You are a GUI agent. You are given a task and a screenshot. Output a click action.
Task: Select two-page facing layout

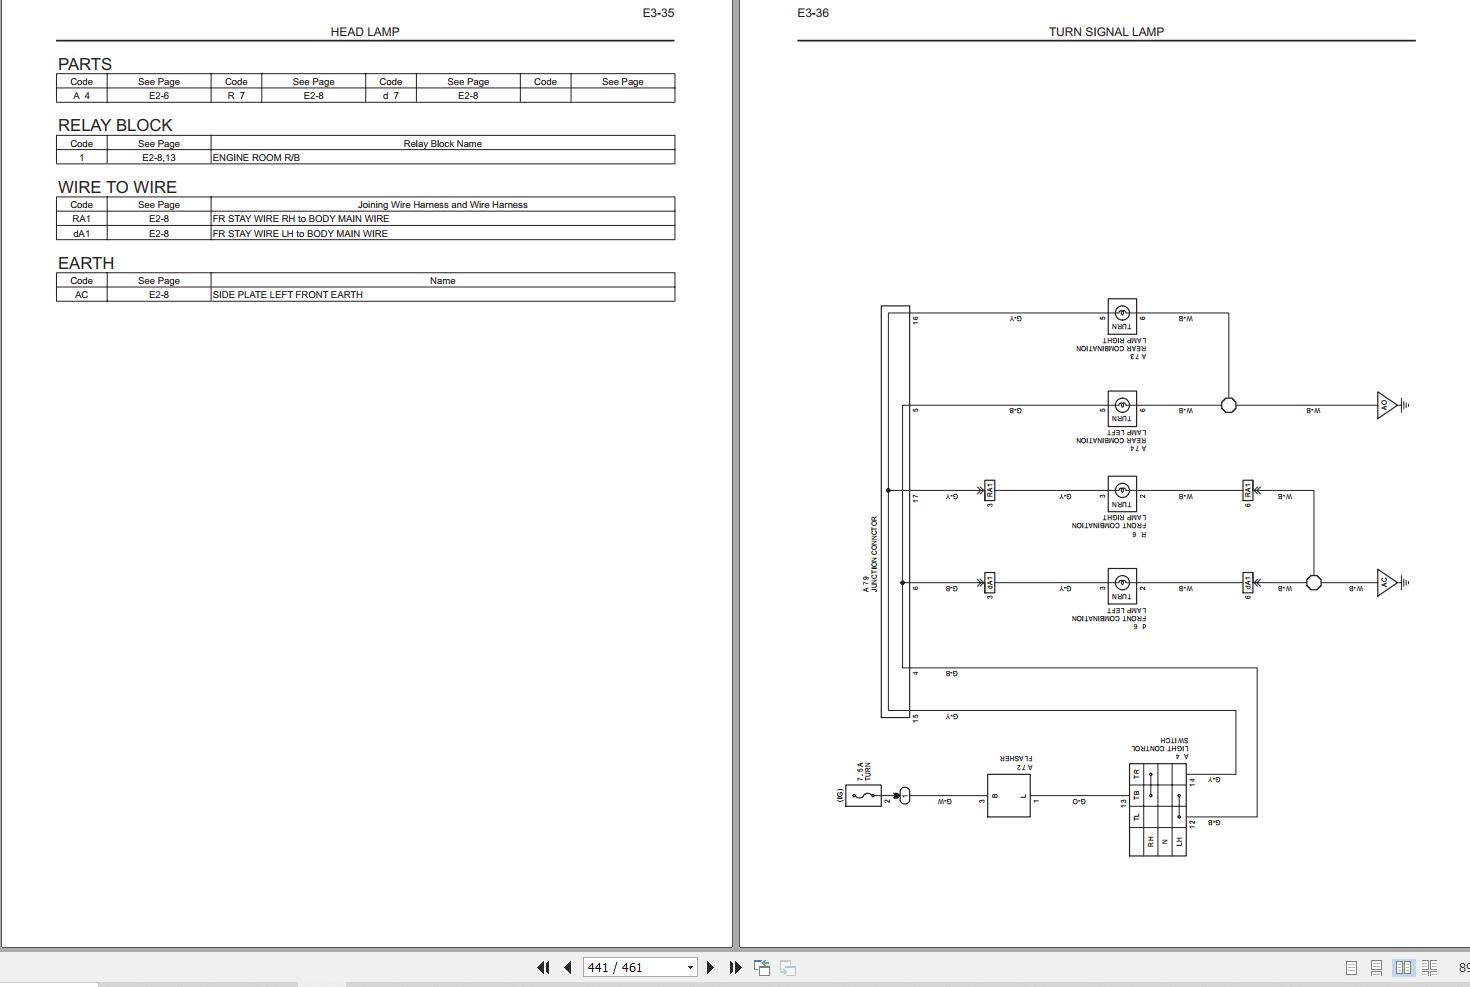click(x=1403, y=967)
